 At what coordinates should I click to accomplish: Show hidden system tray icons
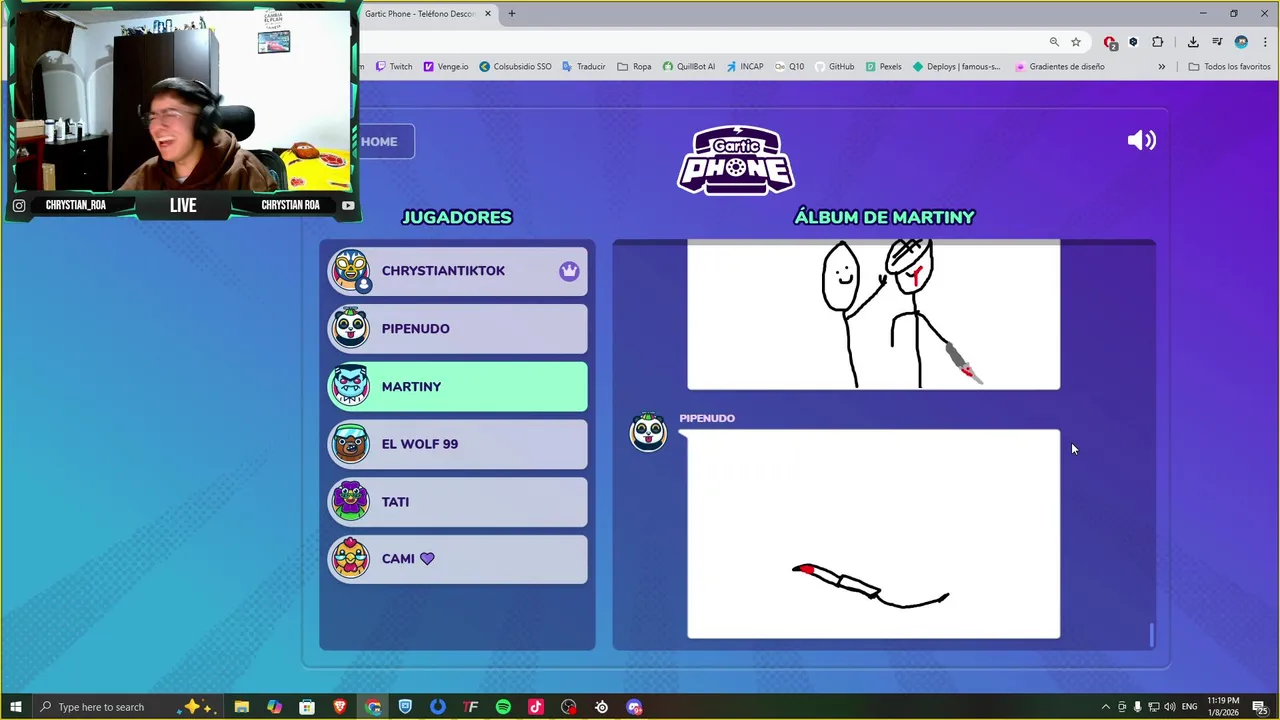(1105, 707)
